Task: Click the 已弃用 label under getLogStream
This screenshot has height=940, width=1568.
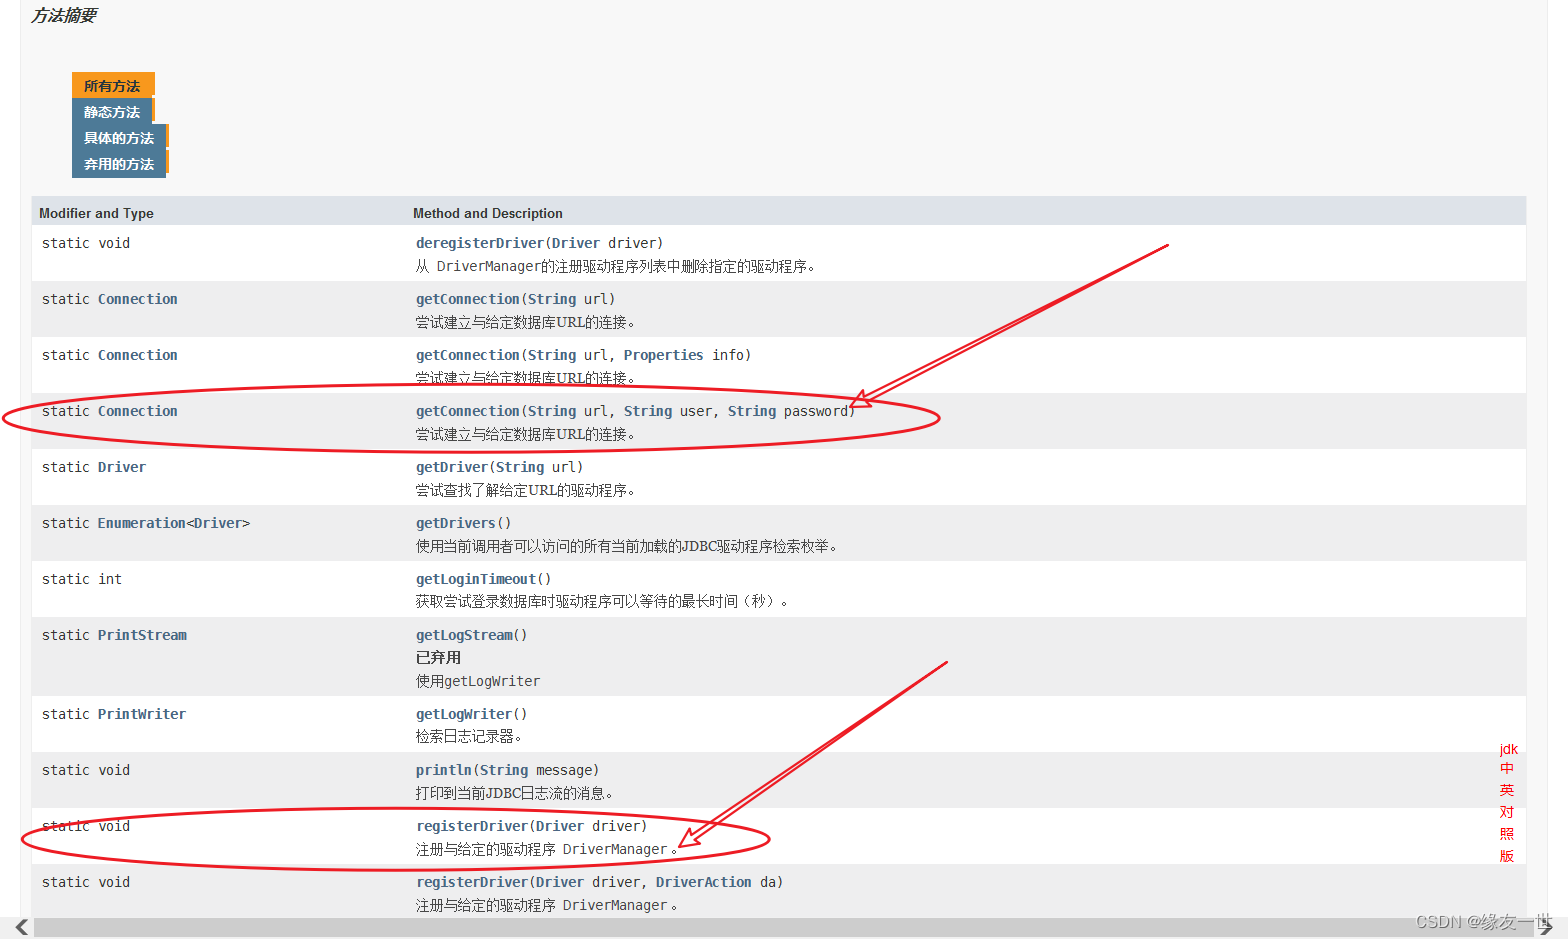Action: coord(438,657)
